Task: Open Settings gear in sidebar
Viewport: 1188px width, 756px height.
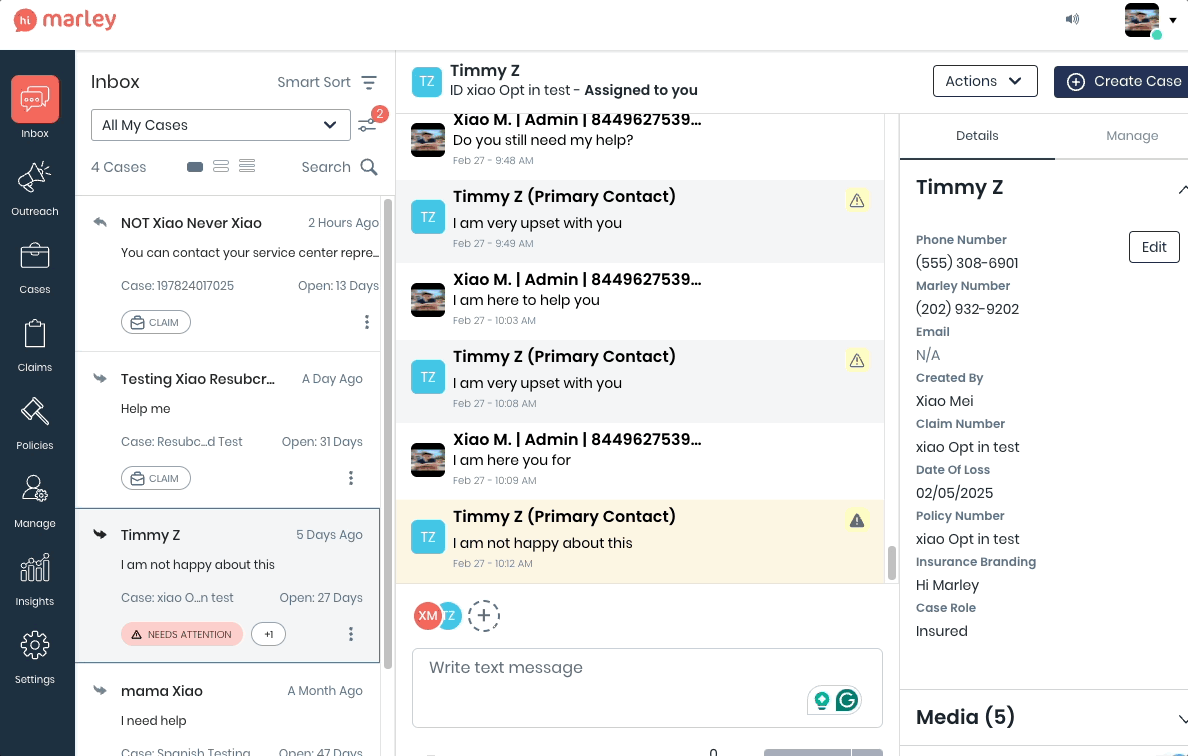Action: pyautogui.click(x=35, y=648)
